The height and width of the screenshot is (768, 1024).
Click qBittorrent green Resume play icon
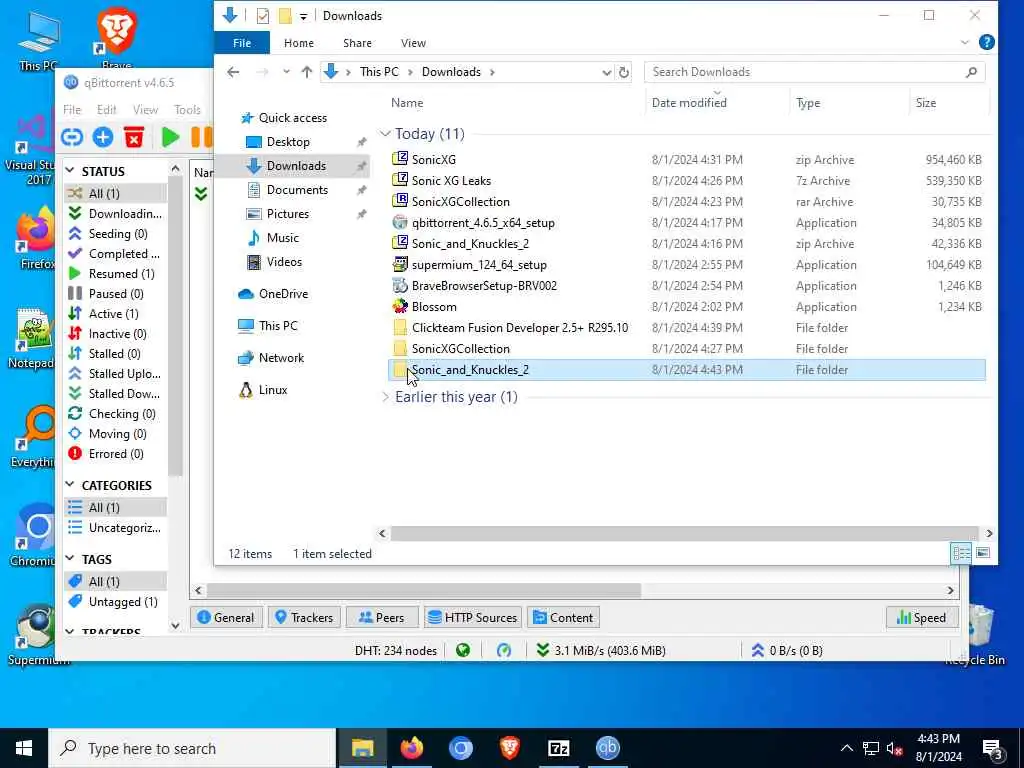(170, 137)
